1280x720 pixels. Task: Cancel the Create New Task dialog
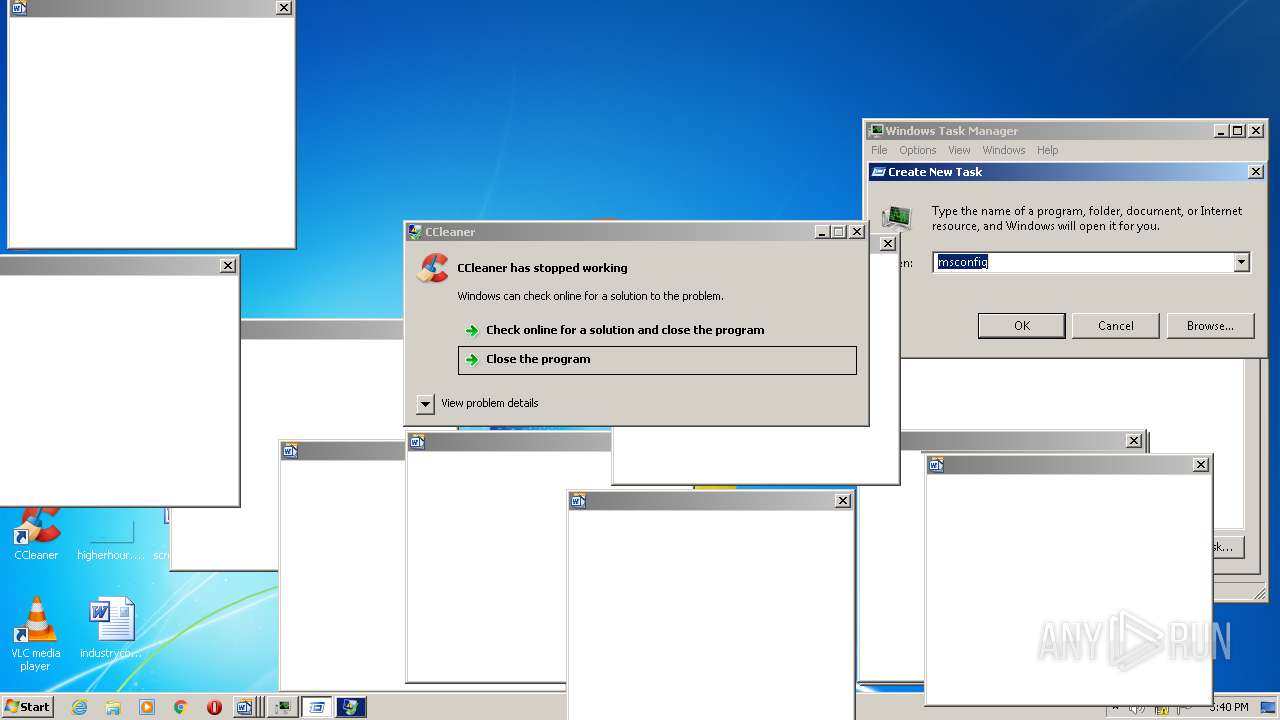point(1115,326)
